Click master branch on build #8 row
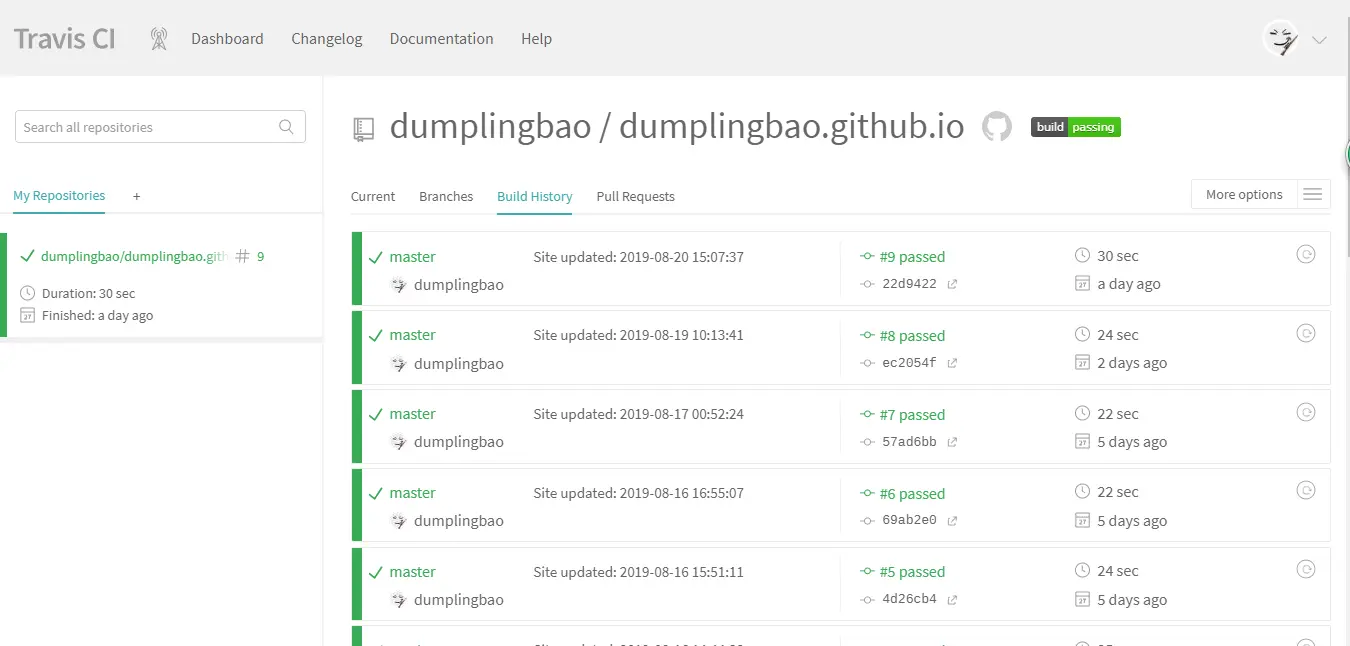Image resolution: width=1350 pixels, height=646 pixels. (412, 335)
